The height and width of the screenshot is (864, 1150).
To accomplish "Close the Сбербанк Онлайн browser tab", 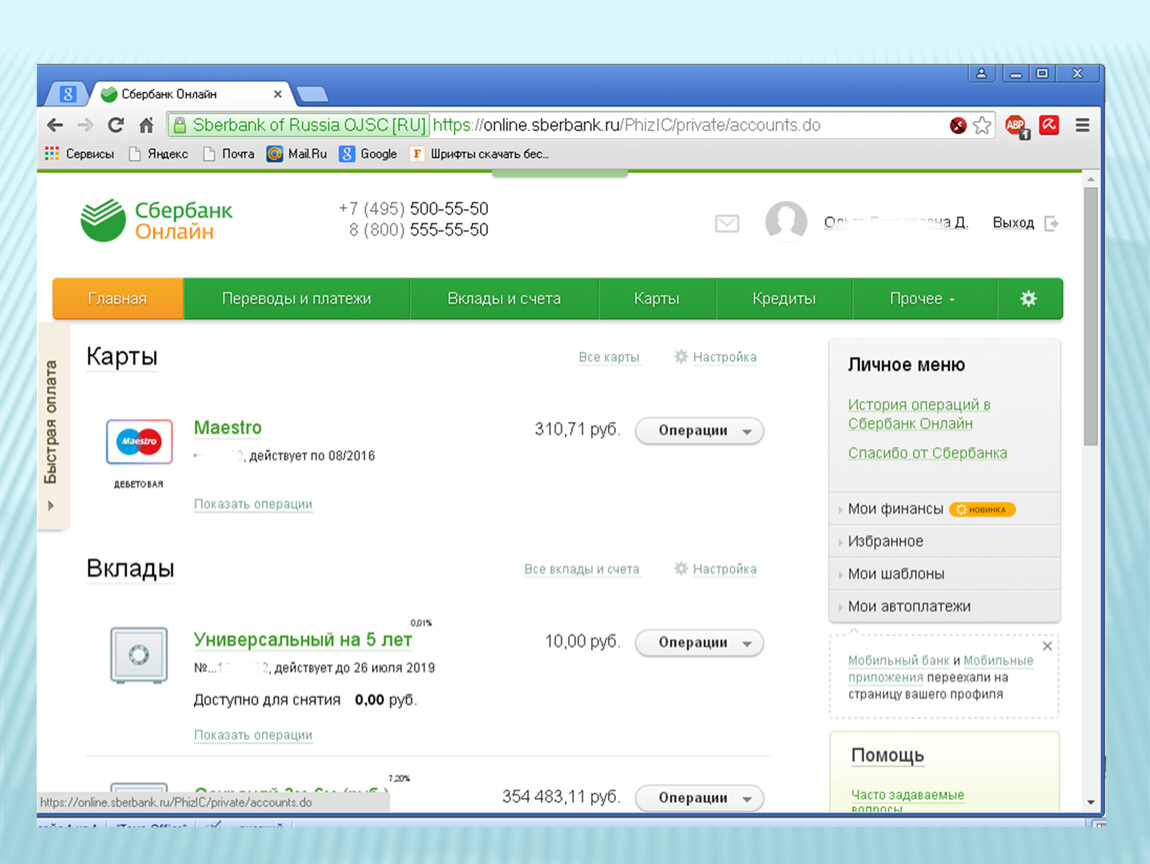I will [277, 94].
